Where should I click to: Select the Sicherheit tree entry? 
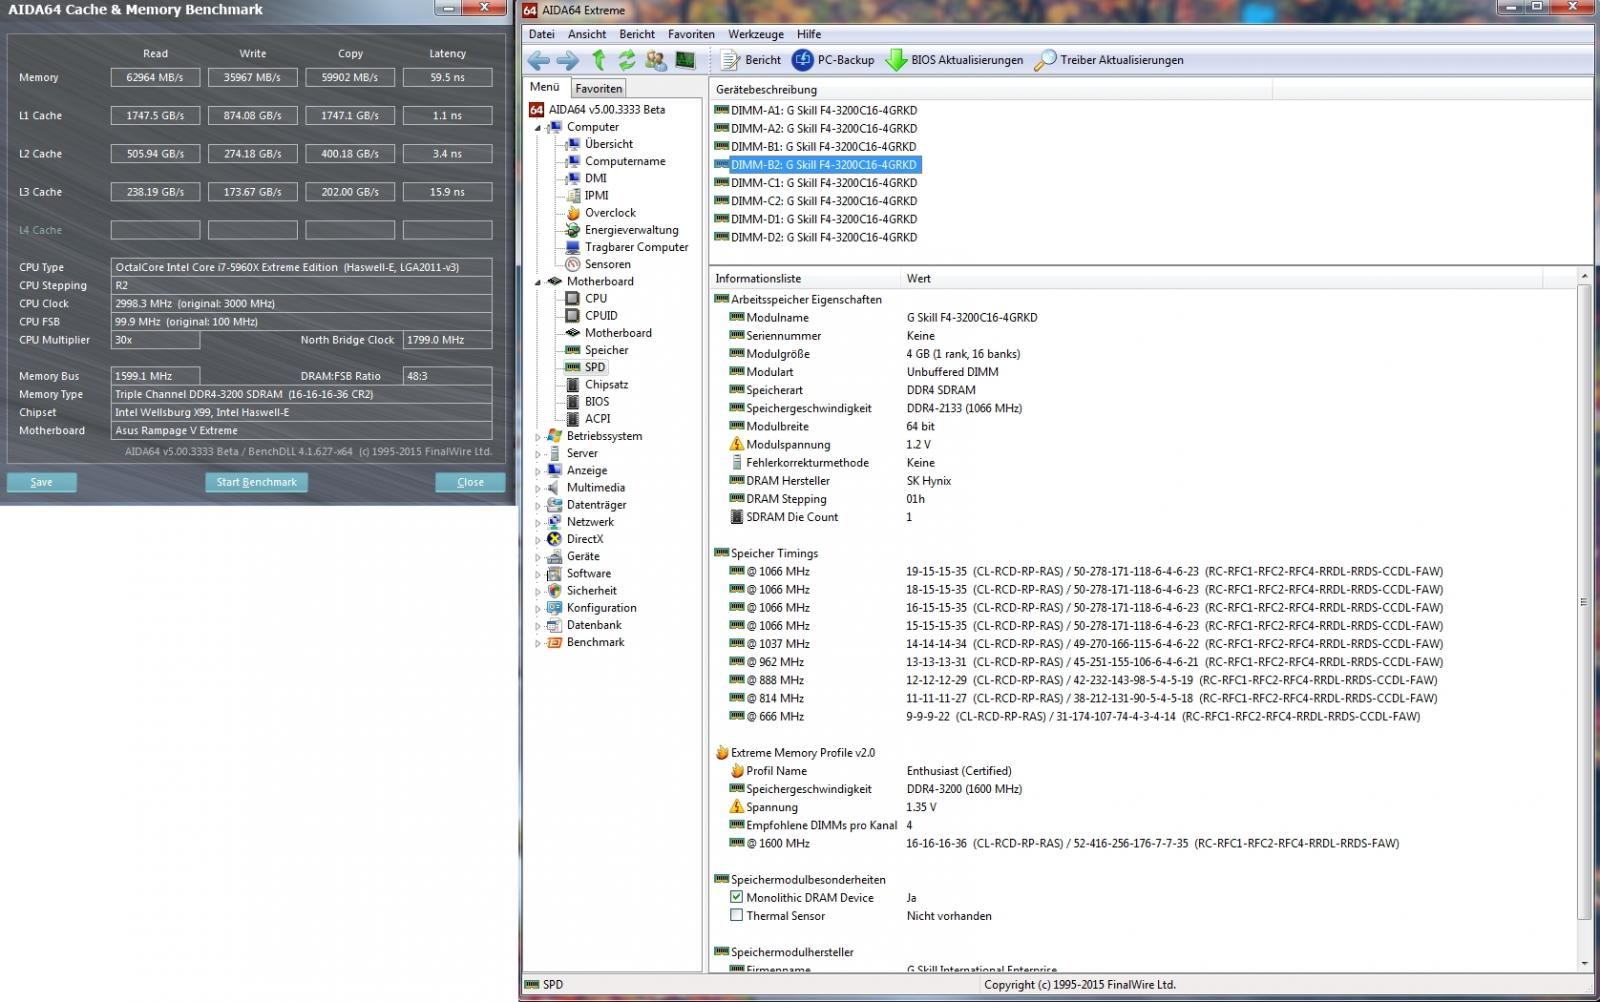click(582, 591)
